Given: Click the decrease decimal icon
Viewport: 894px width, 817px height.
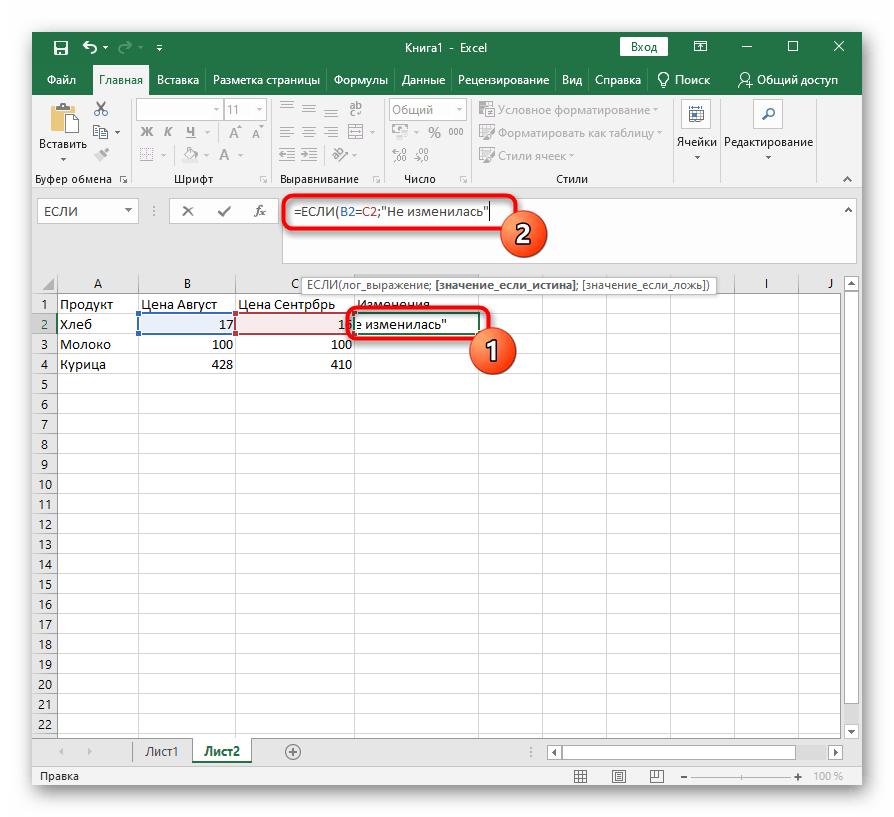Looking at the screenshot, I should [x=422, y=155].
